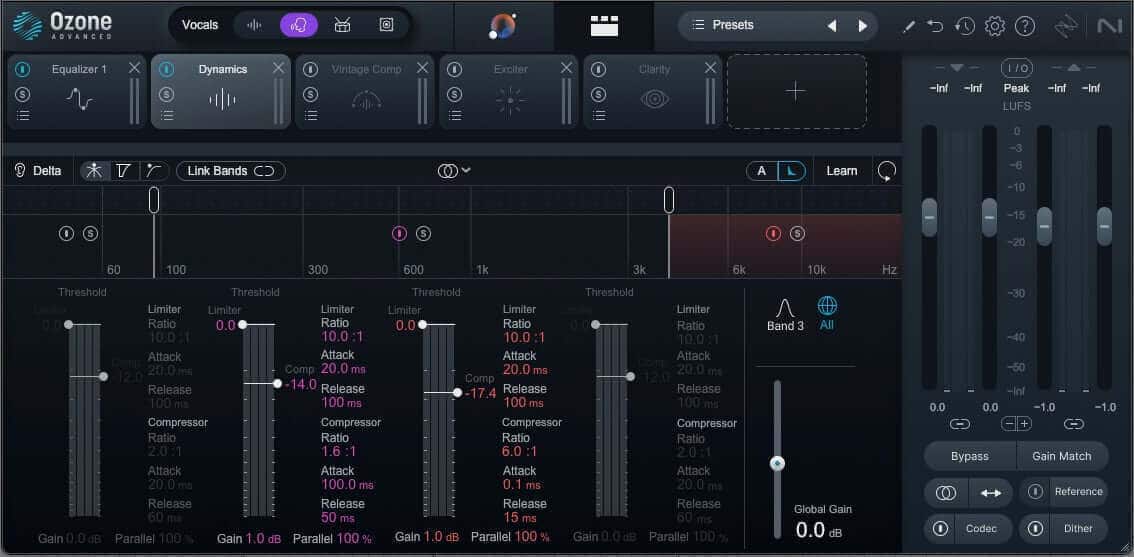Toggle Exciter module power

[x=455, y=69]
